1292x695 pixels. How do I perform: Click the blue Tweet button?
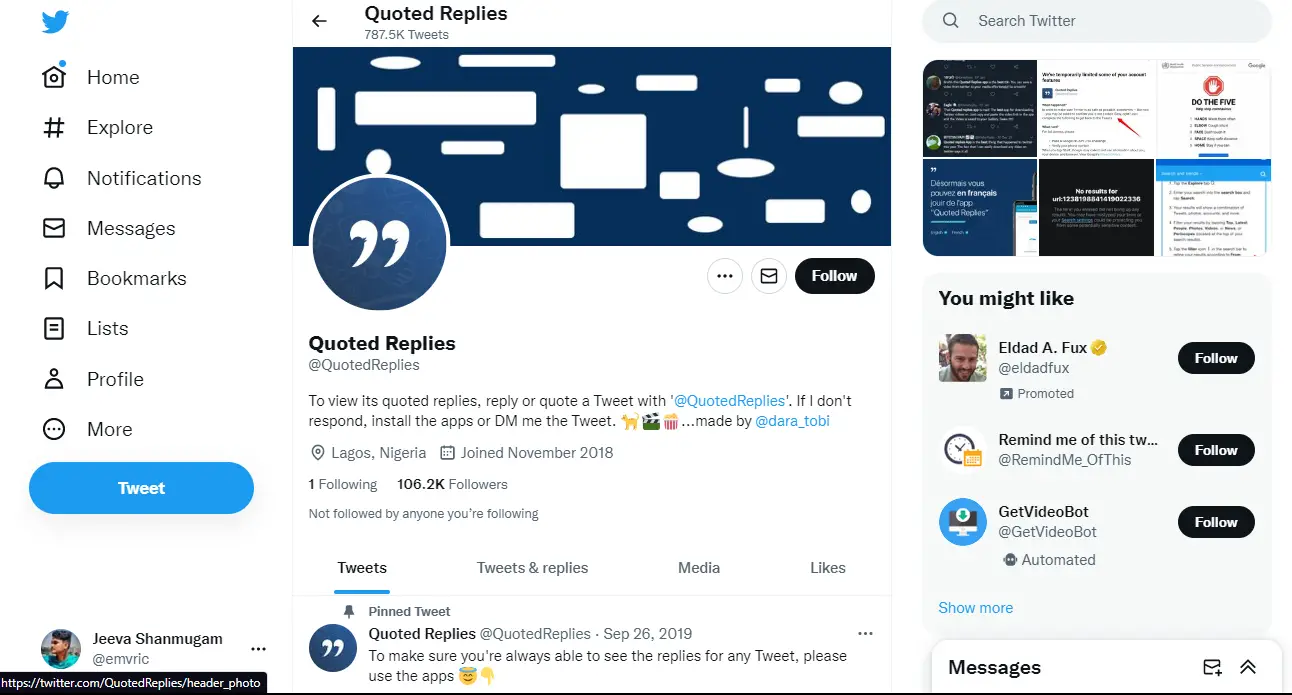(141, 488)
